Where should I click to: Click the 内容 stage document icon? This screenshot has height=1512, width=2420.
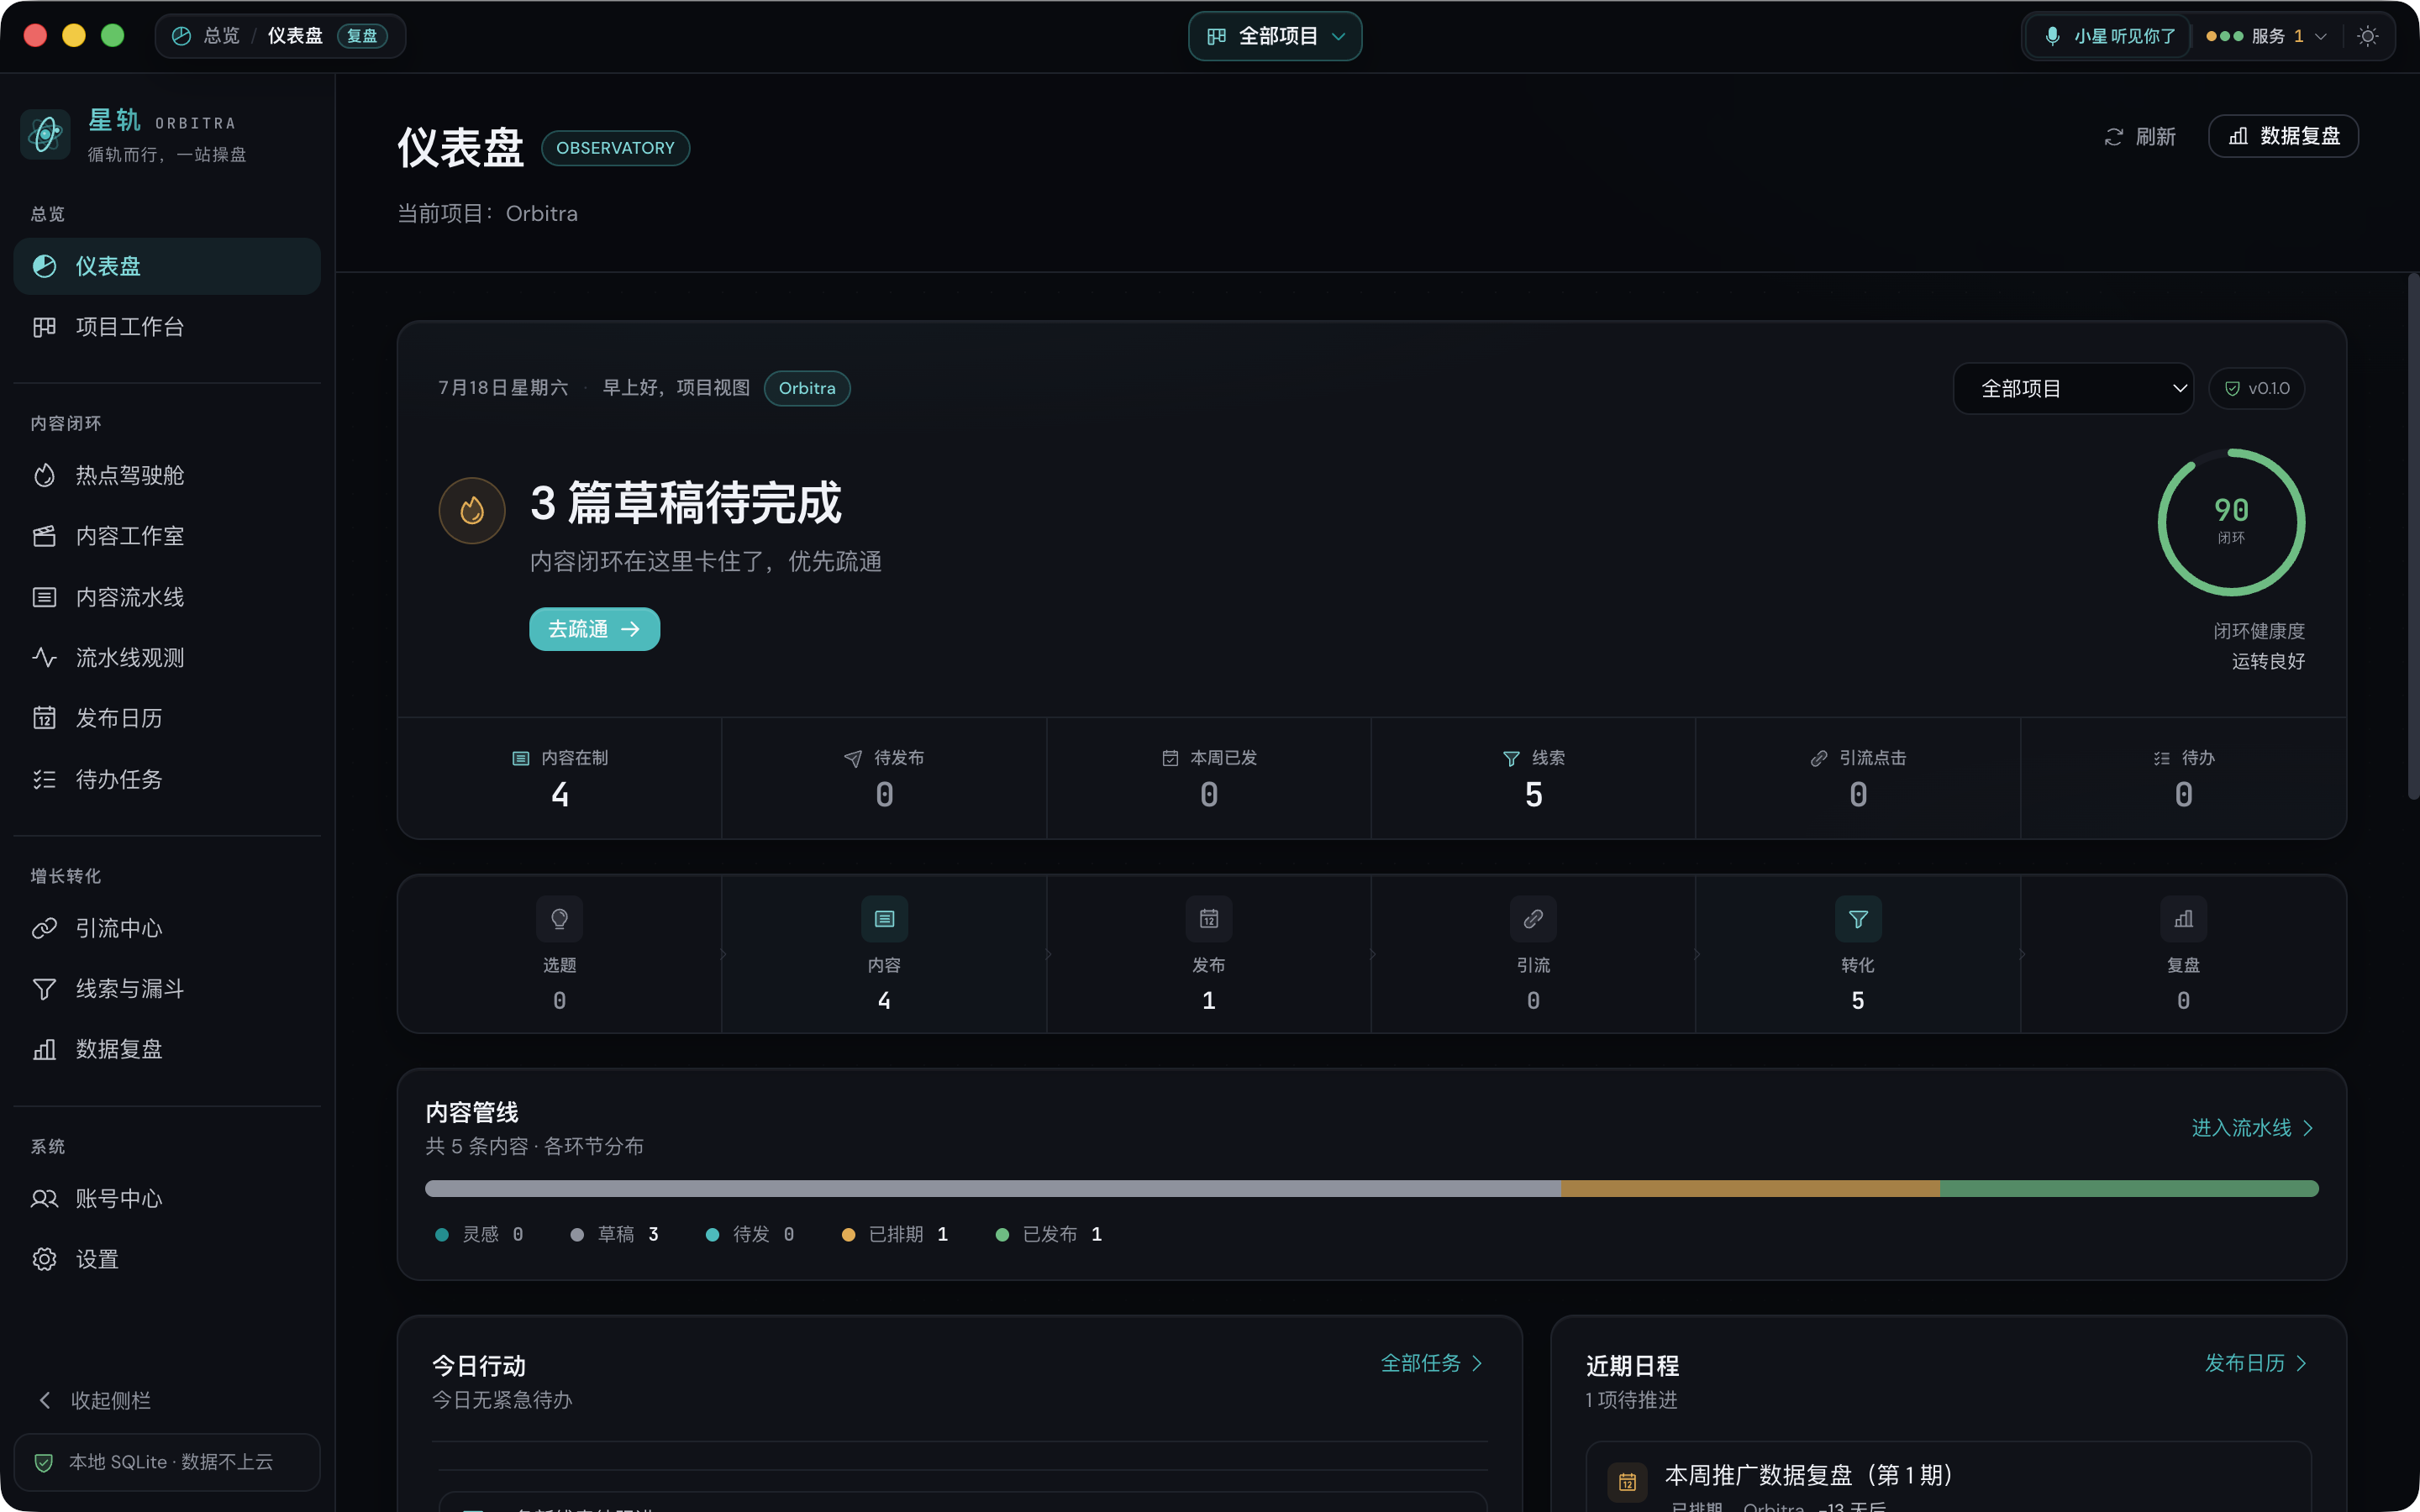[x=884, y=919]
